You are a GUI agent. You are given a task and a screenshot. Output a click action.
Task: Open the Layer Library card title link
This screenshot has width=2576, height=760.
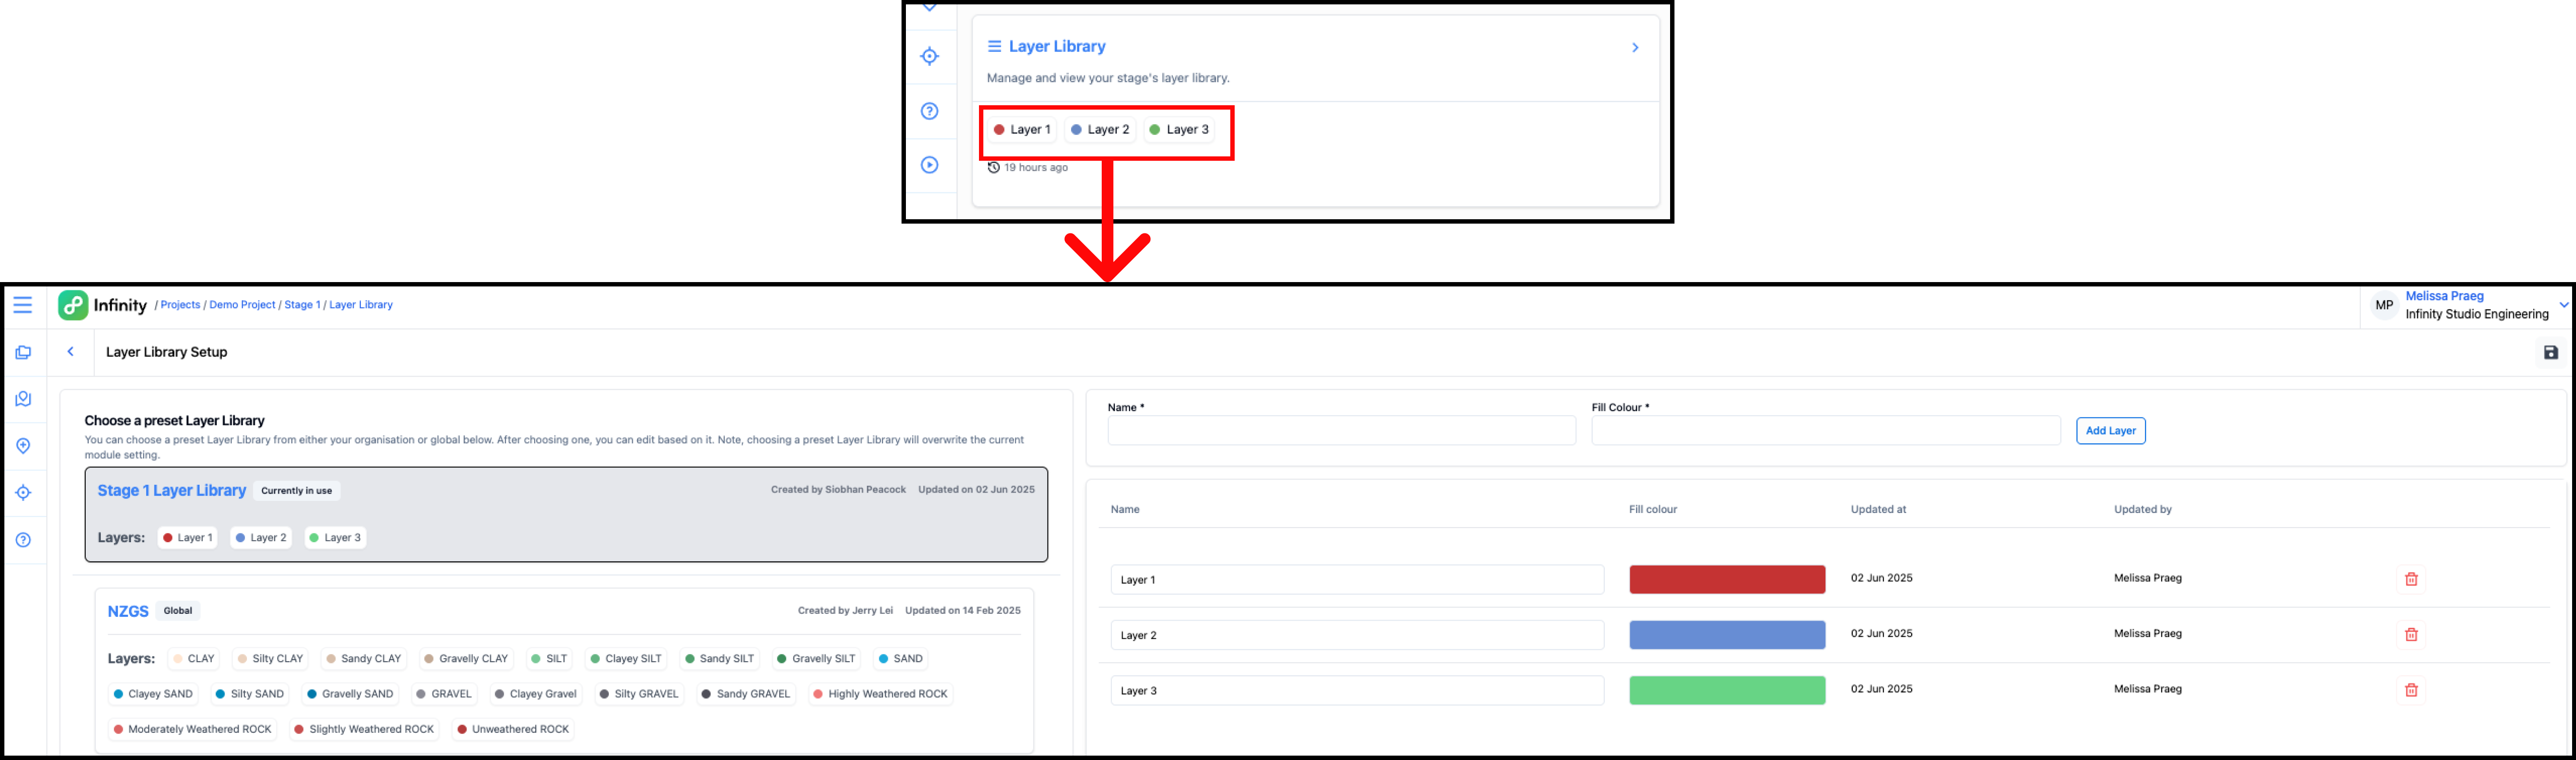(1057, 46)
